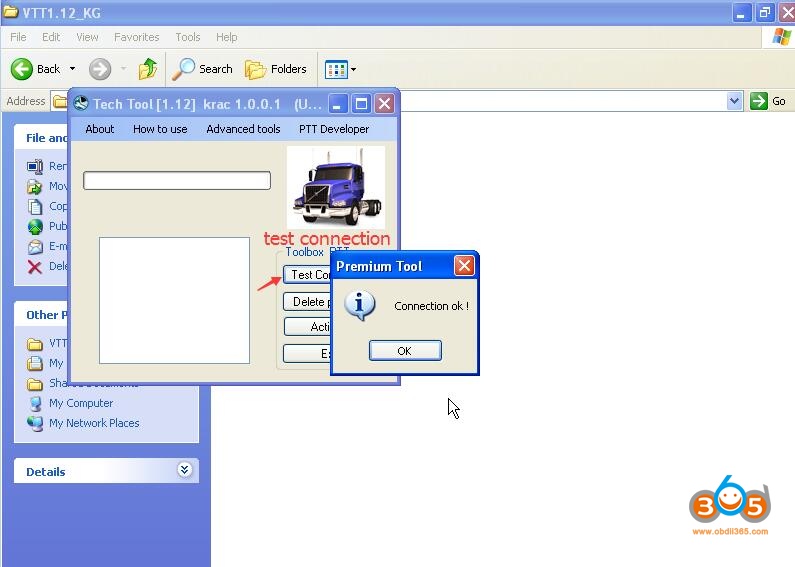Click the My Documents icon in Other Places

pyautogui.click(x=35, y=363)
